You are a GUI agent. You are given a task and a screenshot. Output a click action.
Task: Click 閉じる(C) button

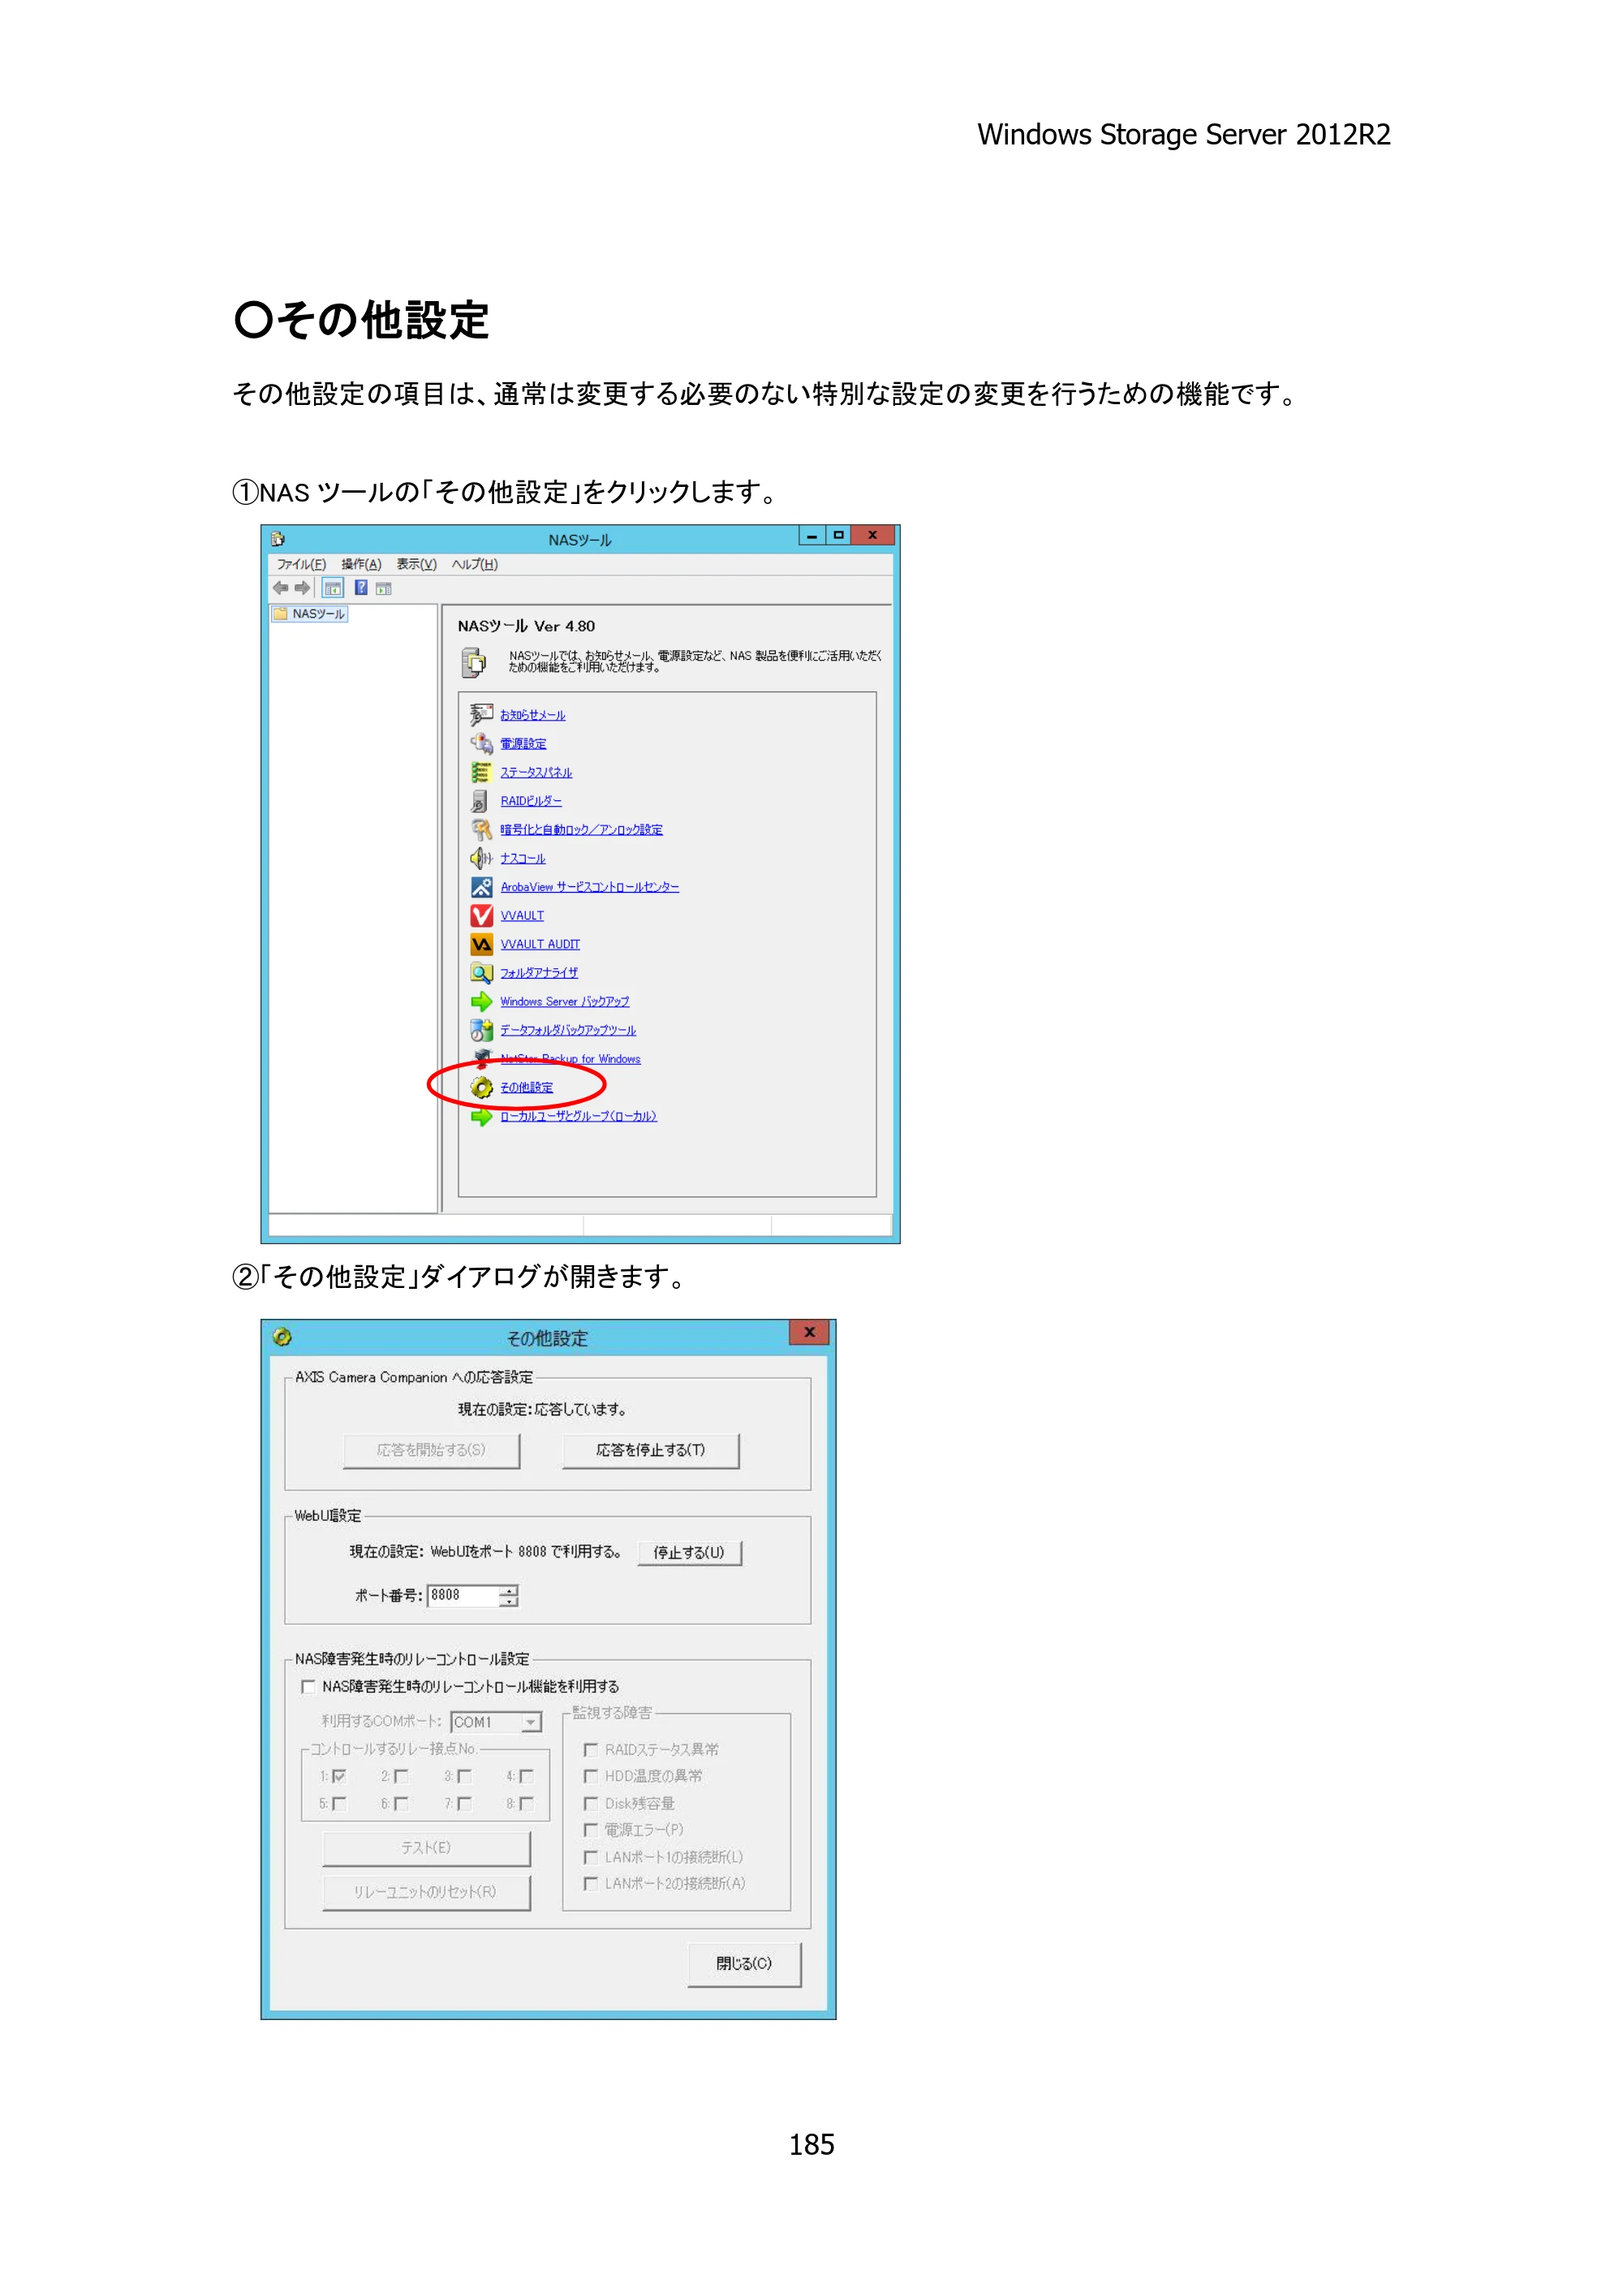pyautogui.click(x=744, y=1963)
